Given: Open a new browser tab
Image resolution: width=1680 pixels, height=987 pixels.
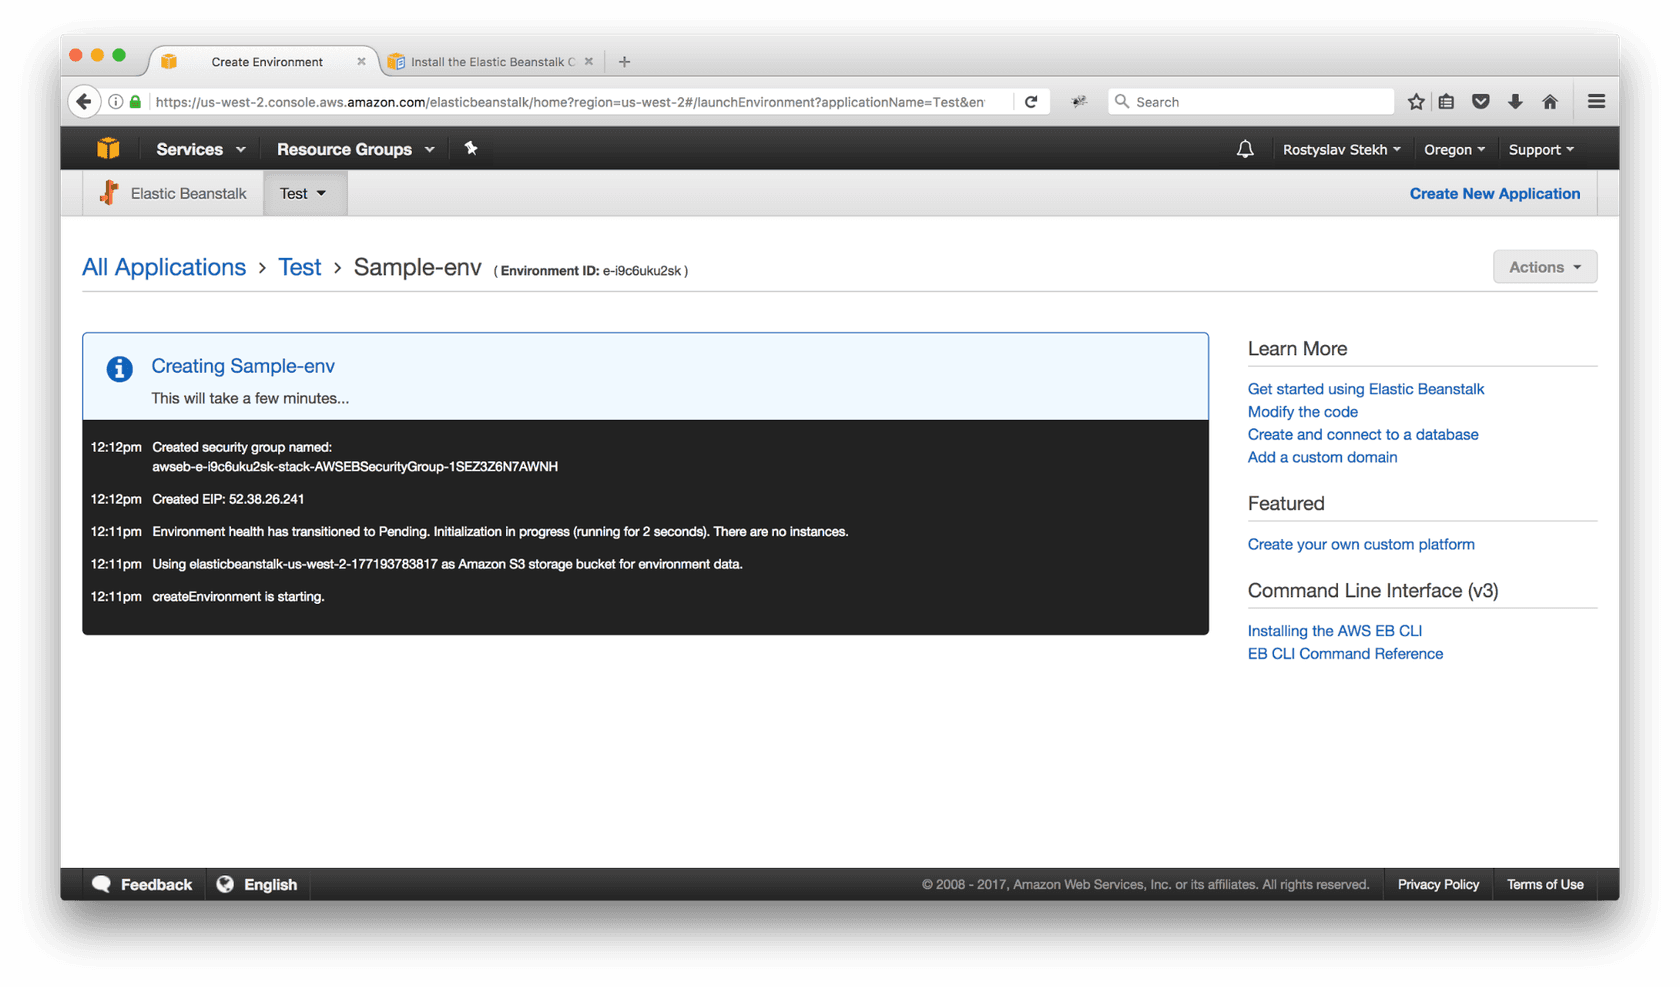Looking at the screenshot, I should (624, 62).
